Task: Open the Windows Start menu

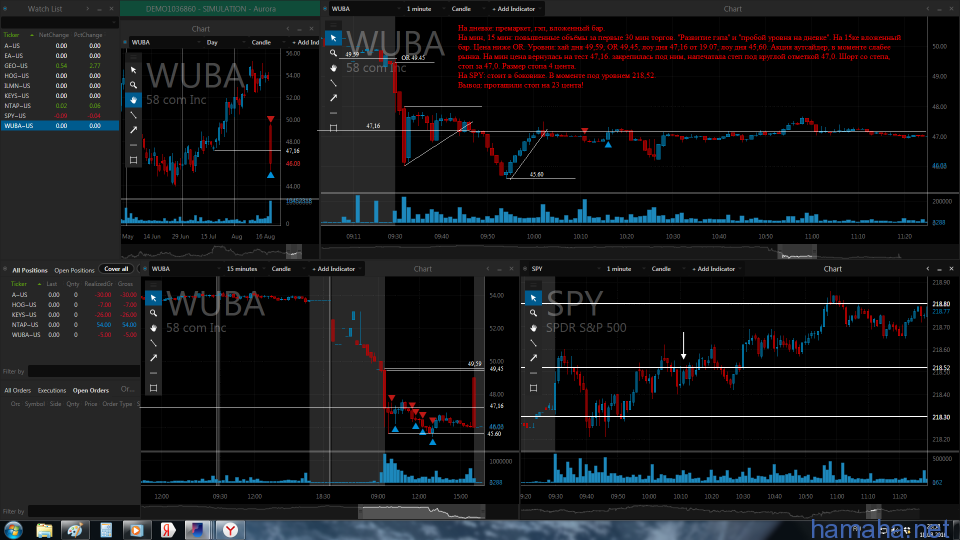Action: click(x=13, y=530)
